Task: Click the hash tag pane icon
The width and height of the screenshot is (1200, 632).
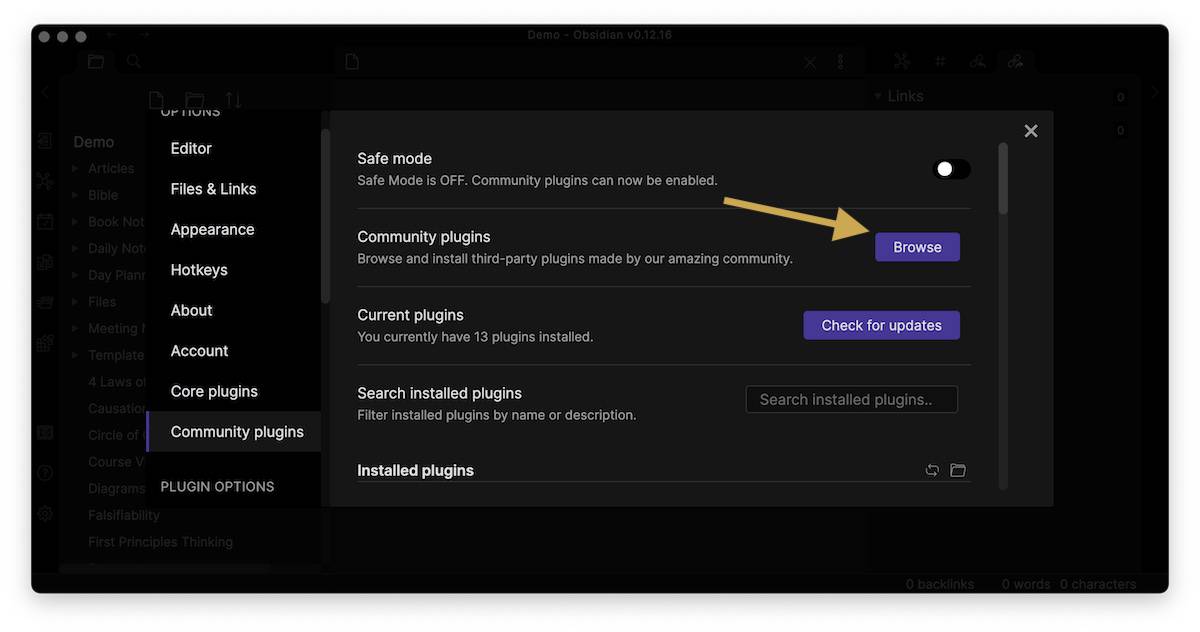Action: pyautogui.click(x=940, y=61)
